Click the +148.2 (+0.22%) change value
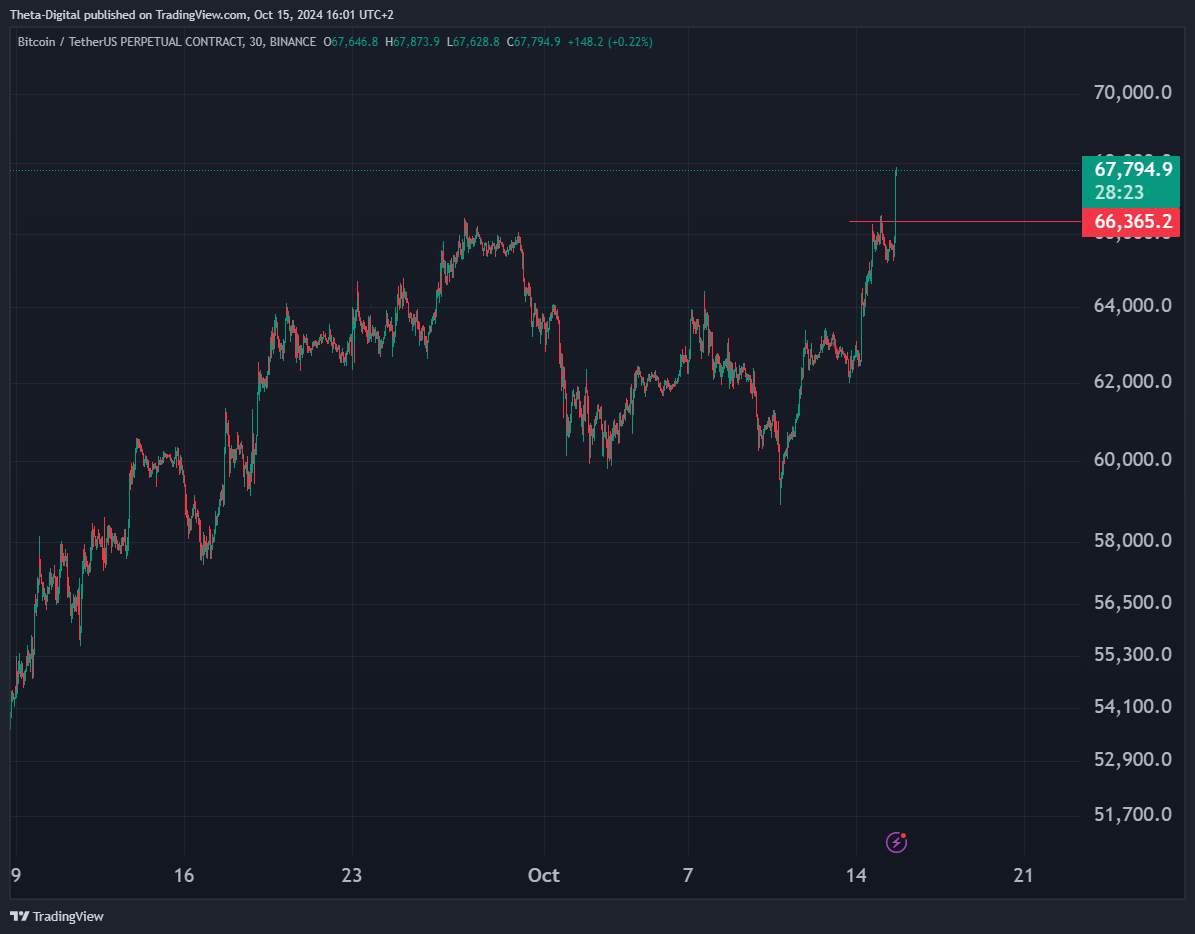Viewport: 1195px width, 934px height. tap(610, 42)
